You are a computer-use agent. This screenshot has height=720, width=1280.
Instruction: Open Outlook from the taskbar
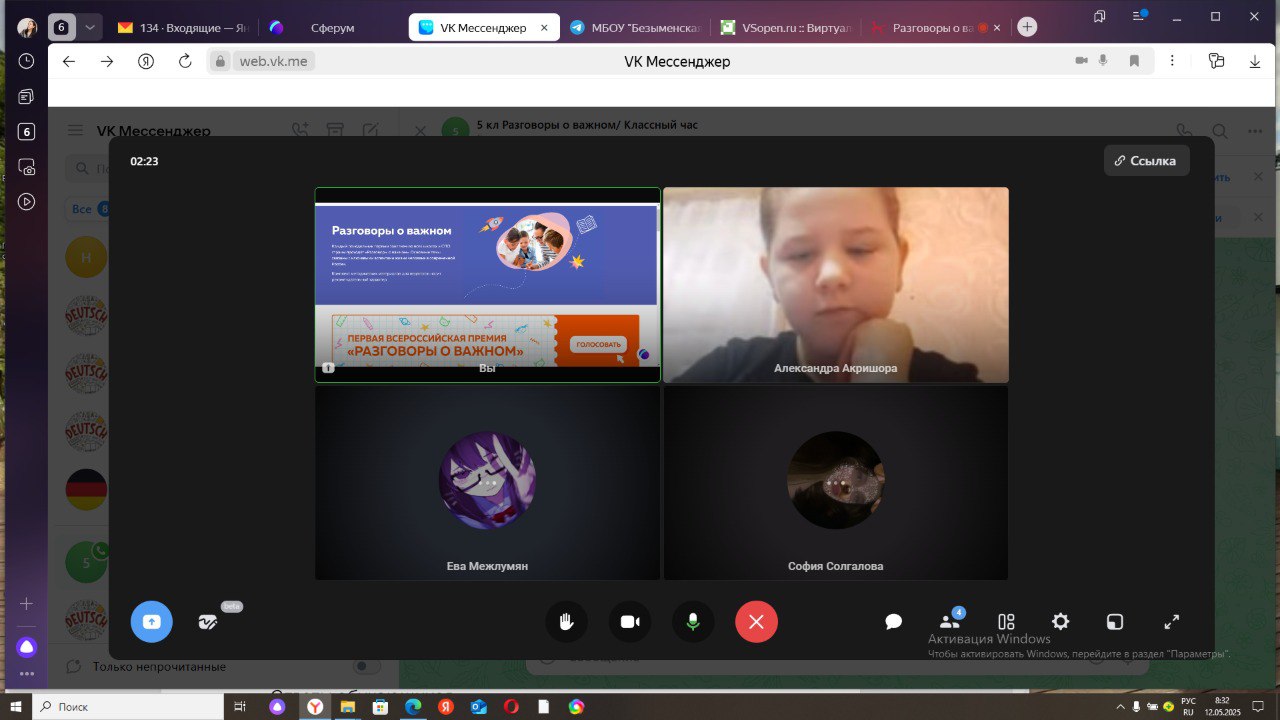[x=478, y=706]
